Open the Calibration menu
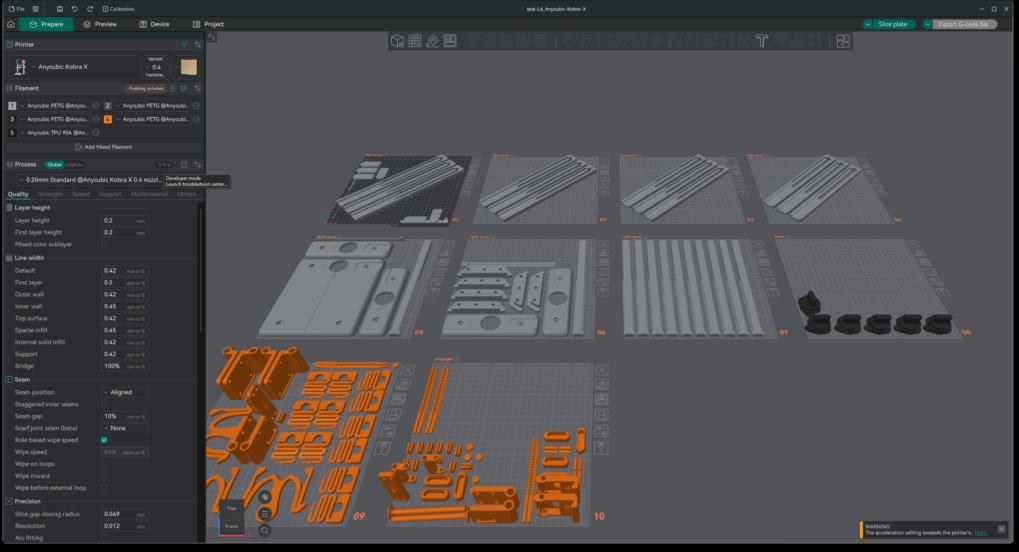The image size is (1019, 552). click(x=118, y=9)
